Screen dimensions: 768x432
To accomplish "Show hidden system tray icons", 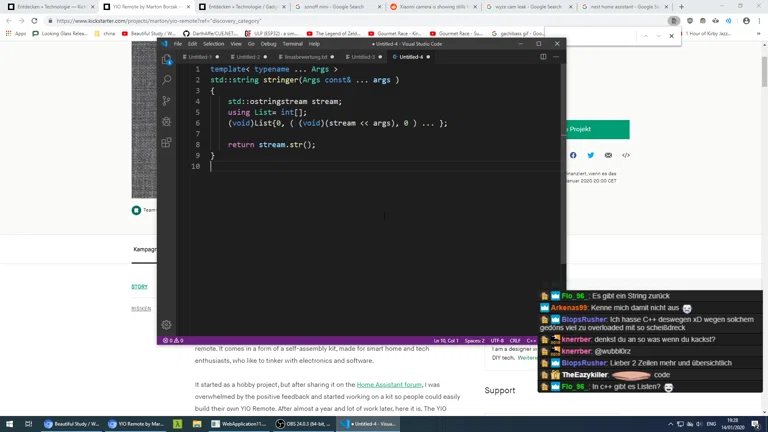I will point(670,424).
